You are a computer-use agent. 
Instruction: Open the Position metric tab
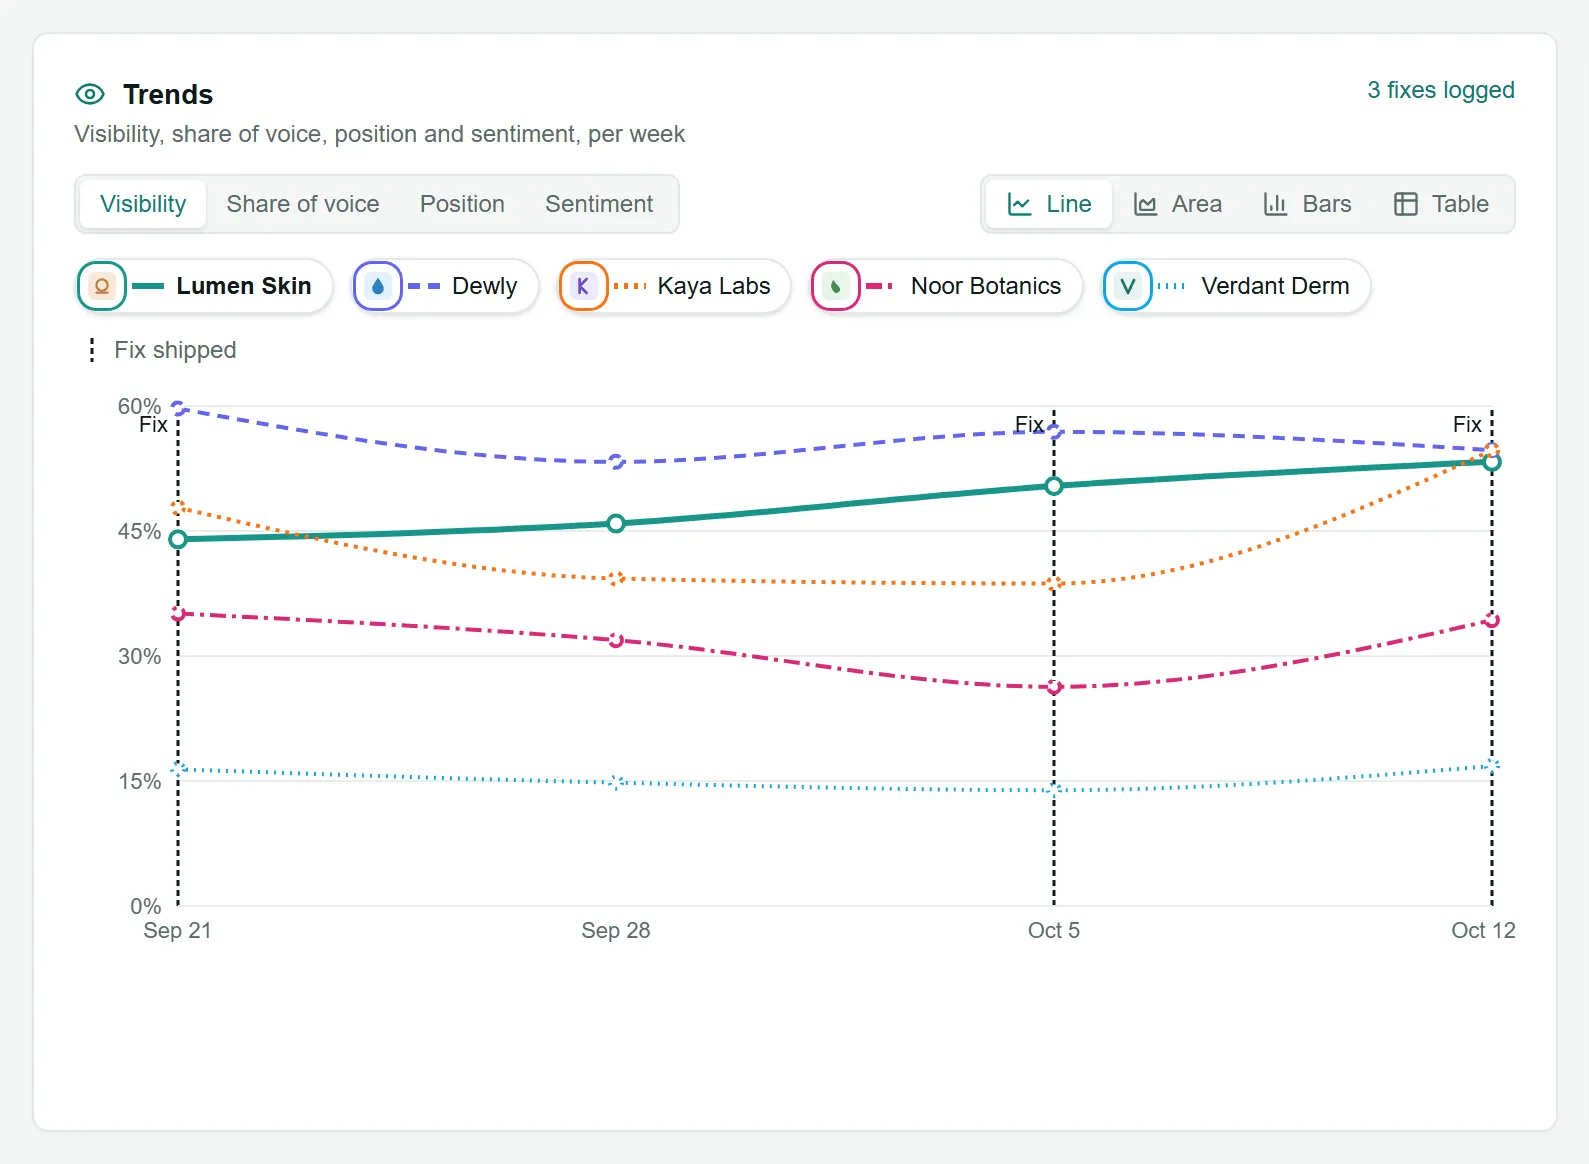coord(462,204)
